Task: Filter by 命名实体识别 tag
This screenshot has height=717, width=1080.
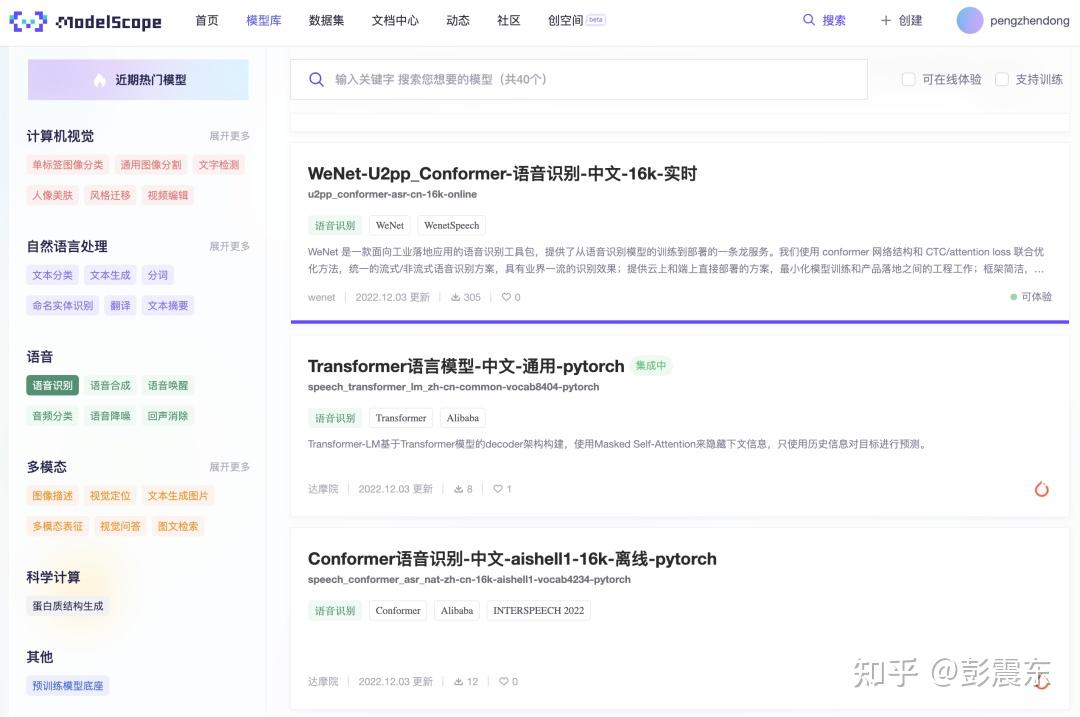Action: pyautogui.click(x=63, y=306)
